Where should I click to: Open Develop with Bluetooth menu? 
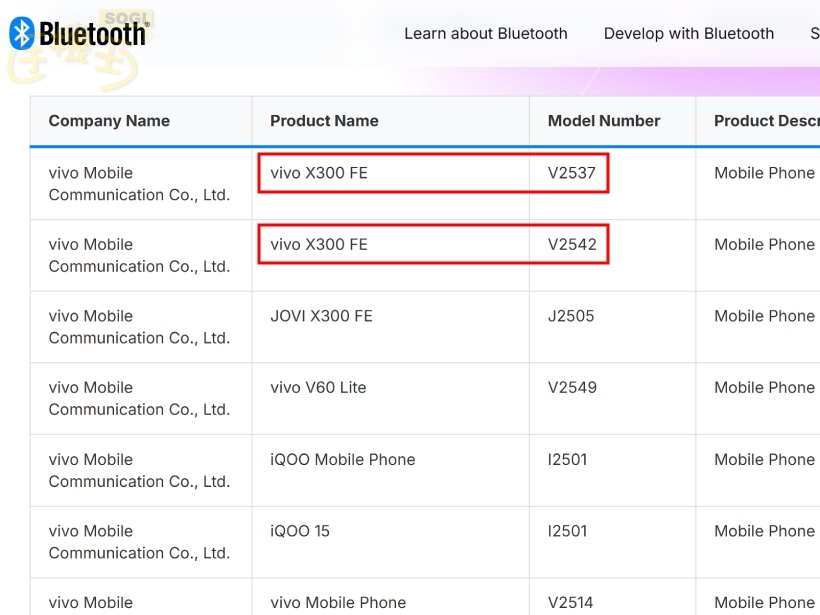[688, 33]
